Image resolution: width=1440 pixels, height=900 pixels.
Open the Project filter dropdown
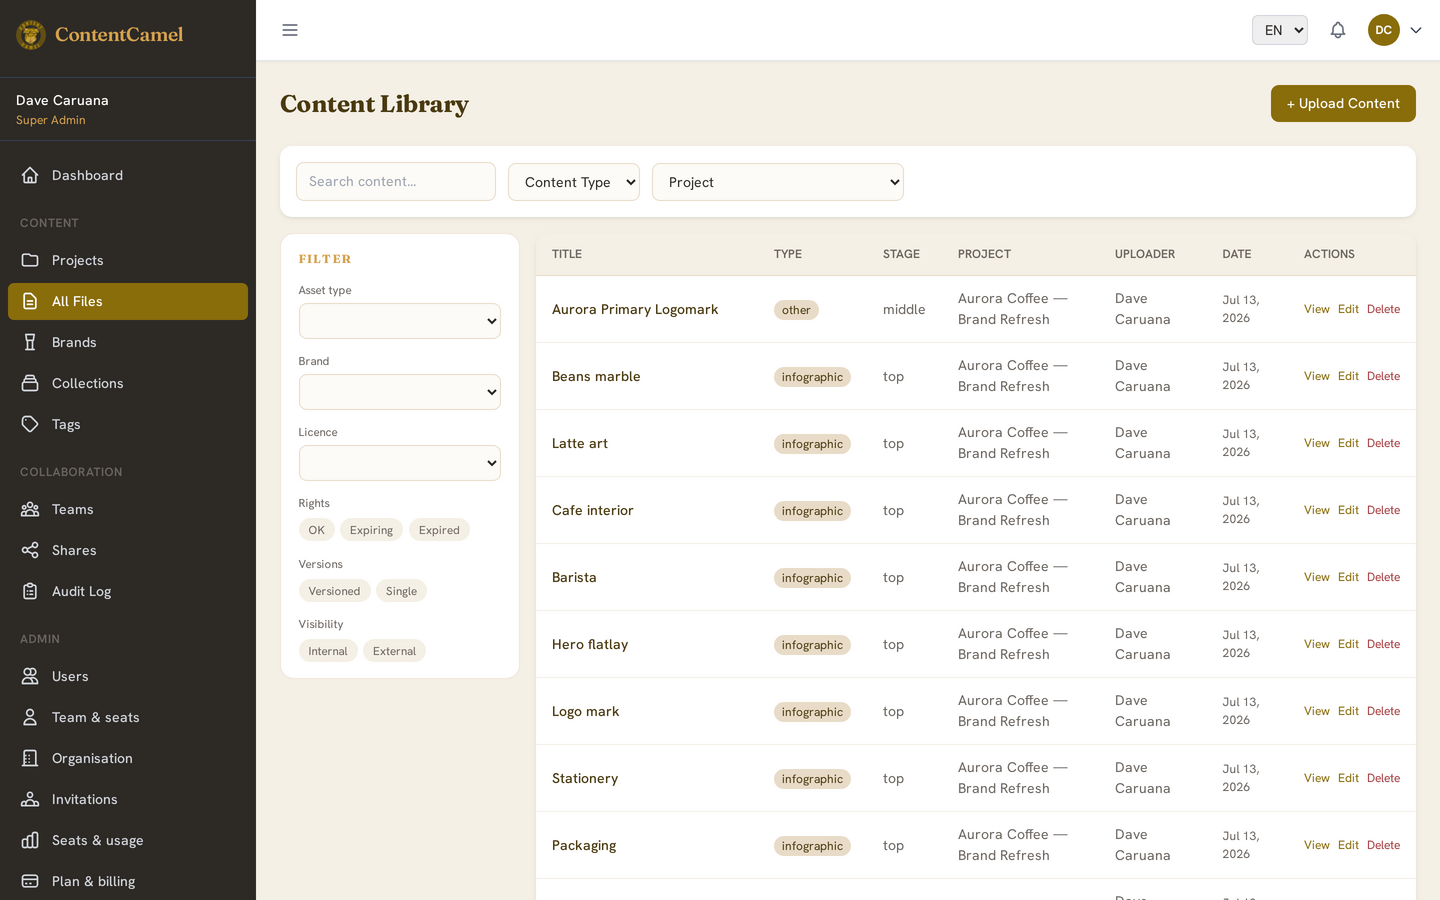pyautogui.click(x=778, y=182)
